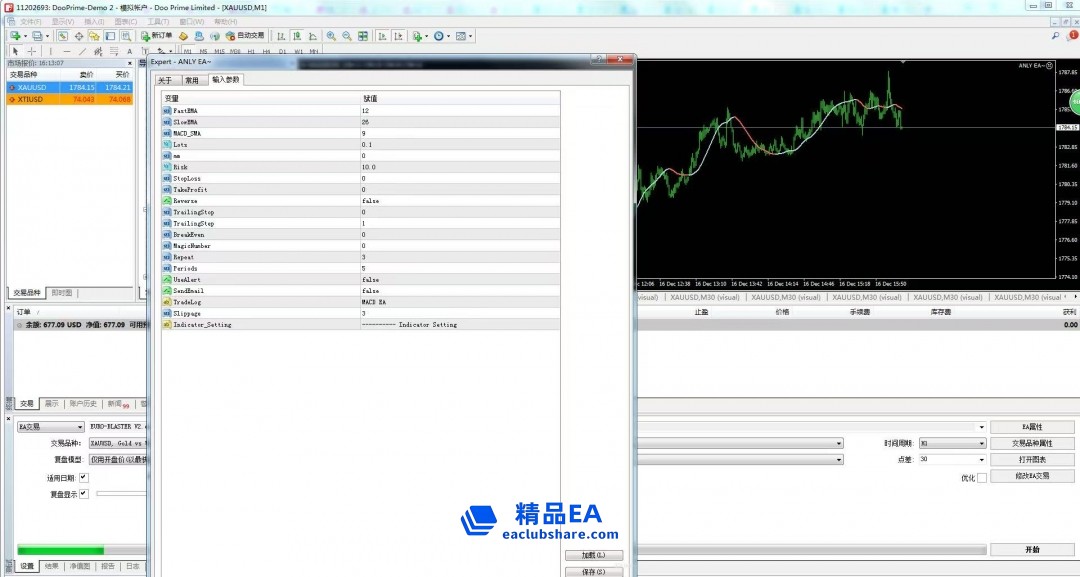Open the EA交易 type dropdown
Viewport: 1080px width, 577px height.
[50, 426]
